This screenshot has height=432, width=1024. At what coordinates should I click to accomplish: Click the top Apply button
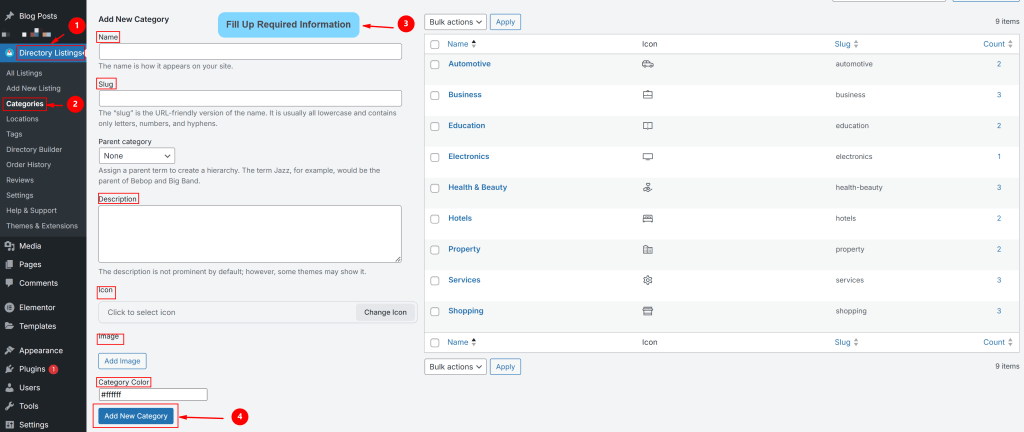505,22
